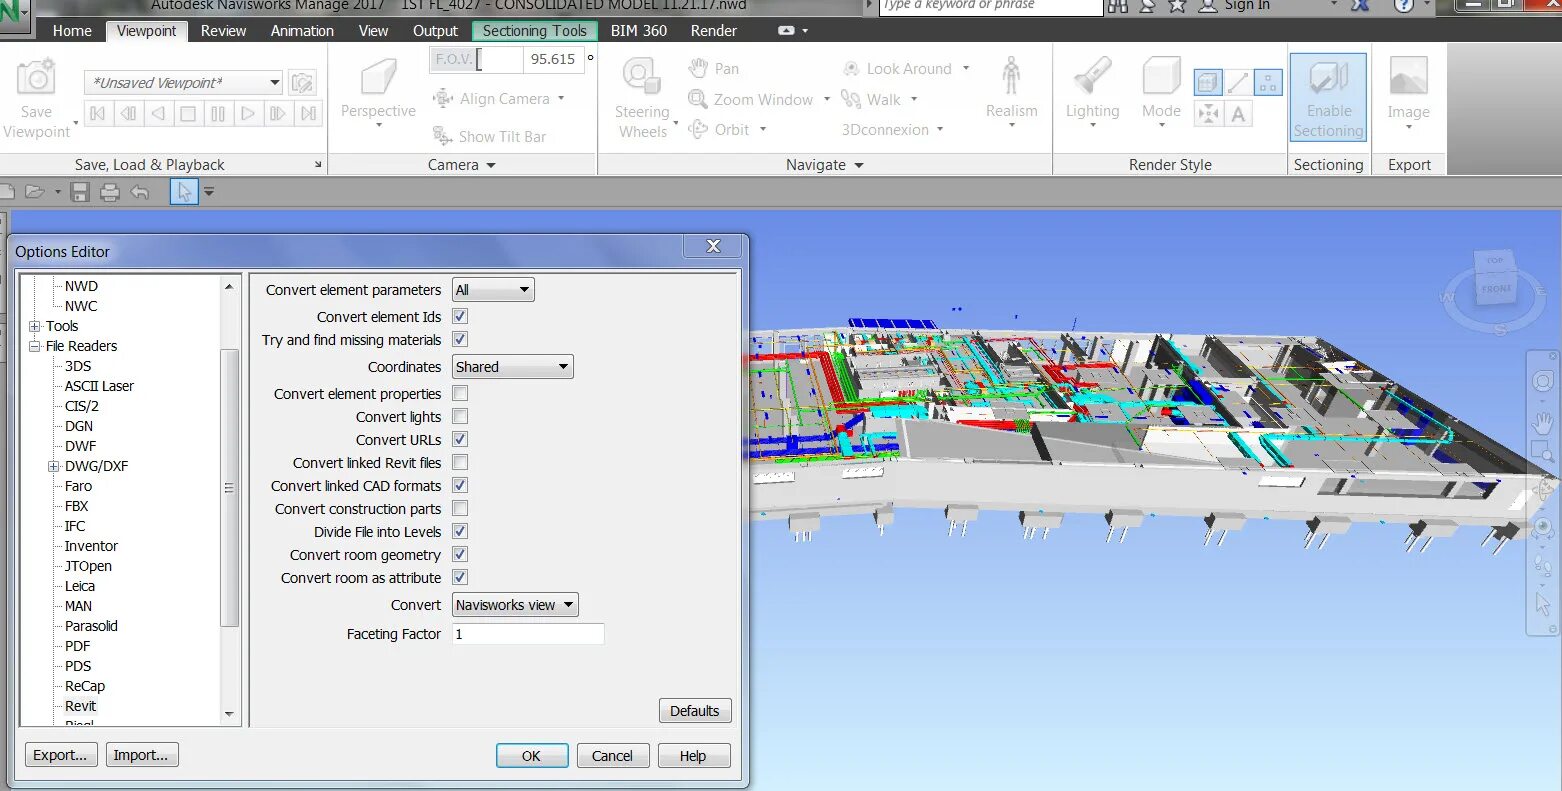
Task: Open the Realism options
Action: (x=1011, y=92)
